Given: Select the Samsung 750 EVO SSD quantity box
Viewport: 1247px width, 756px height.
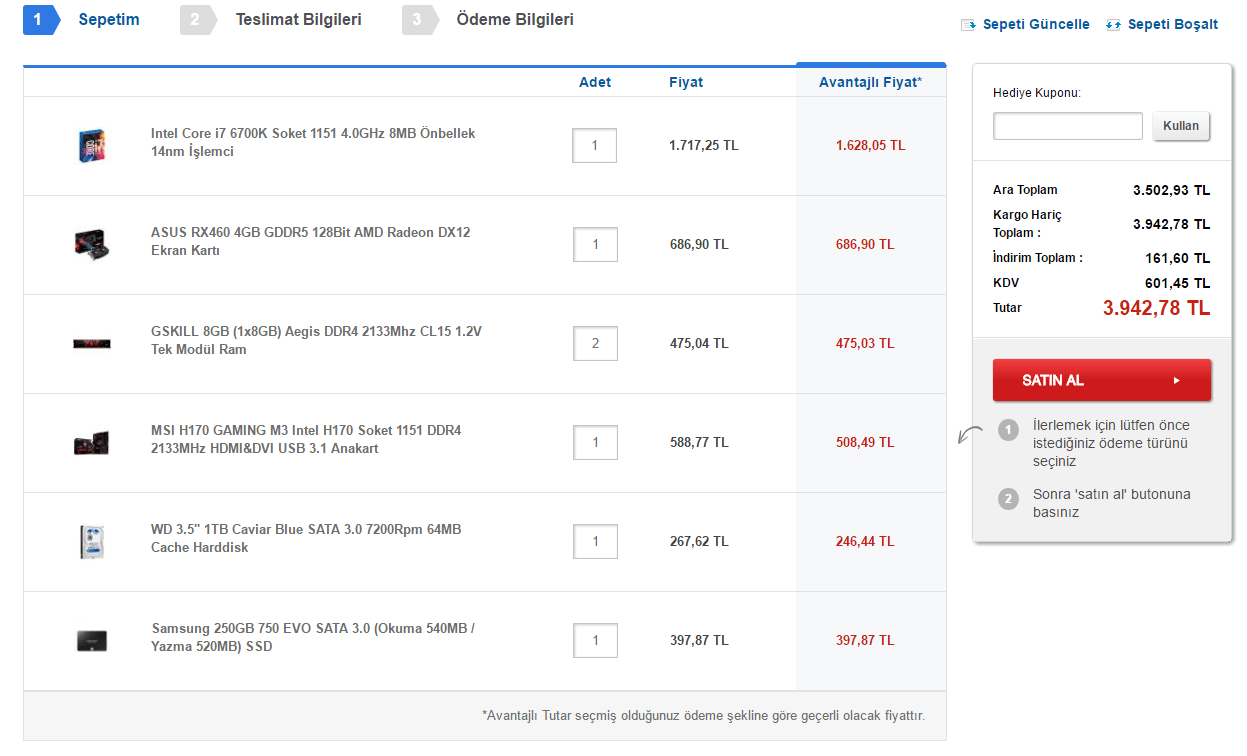Looking at the screenshot, I should pyautogui.click(x=595, y=641).
